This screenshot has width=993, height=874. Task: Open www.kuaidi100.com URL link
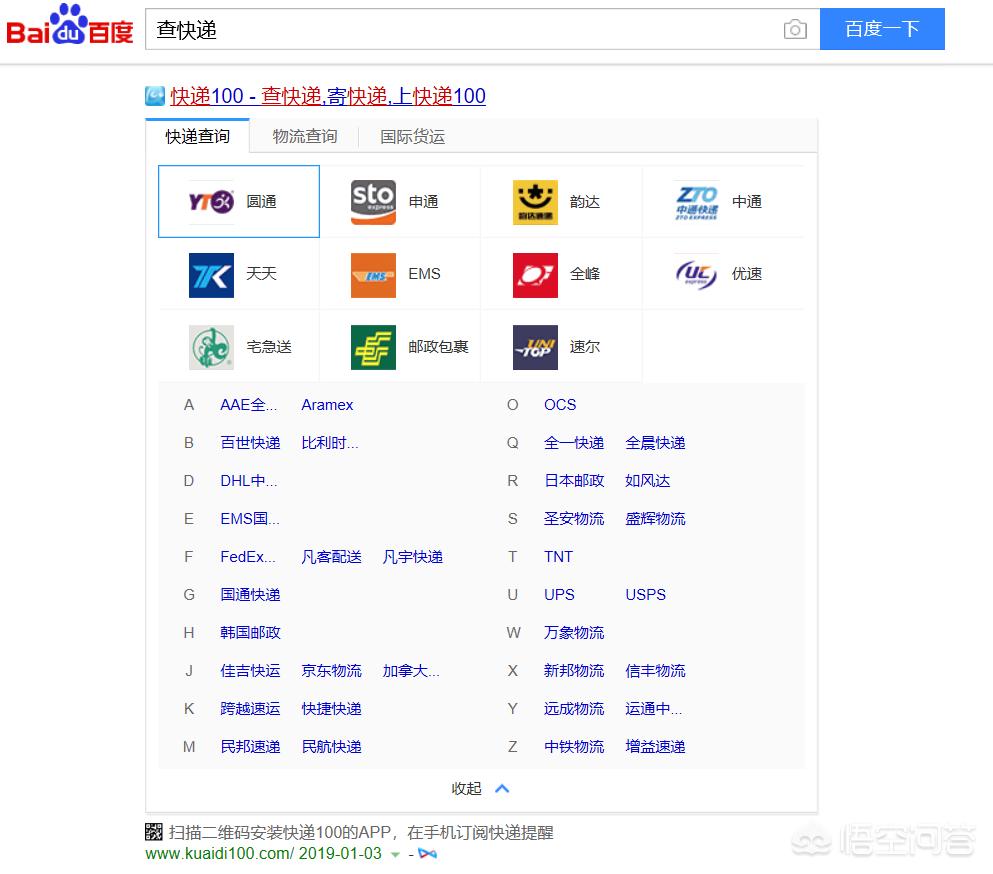click(219, 854)
